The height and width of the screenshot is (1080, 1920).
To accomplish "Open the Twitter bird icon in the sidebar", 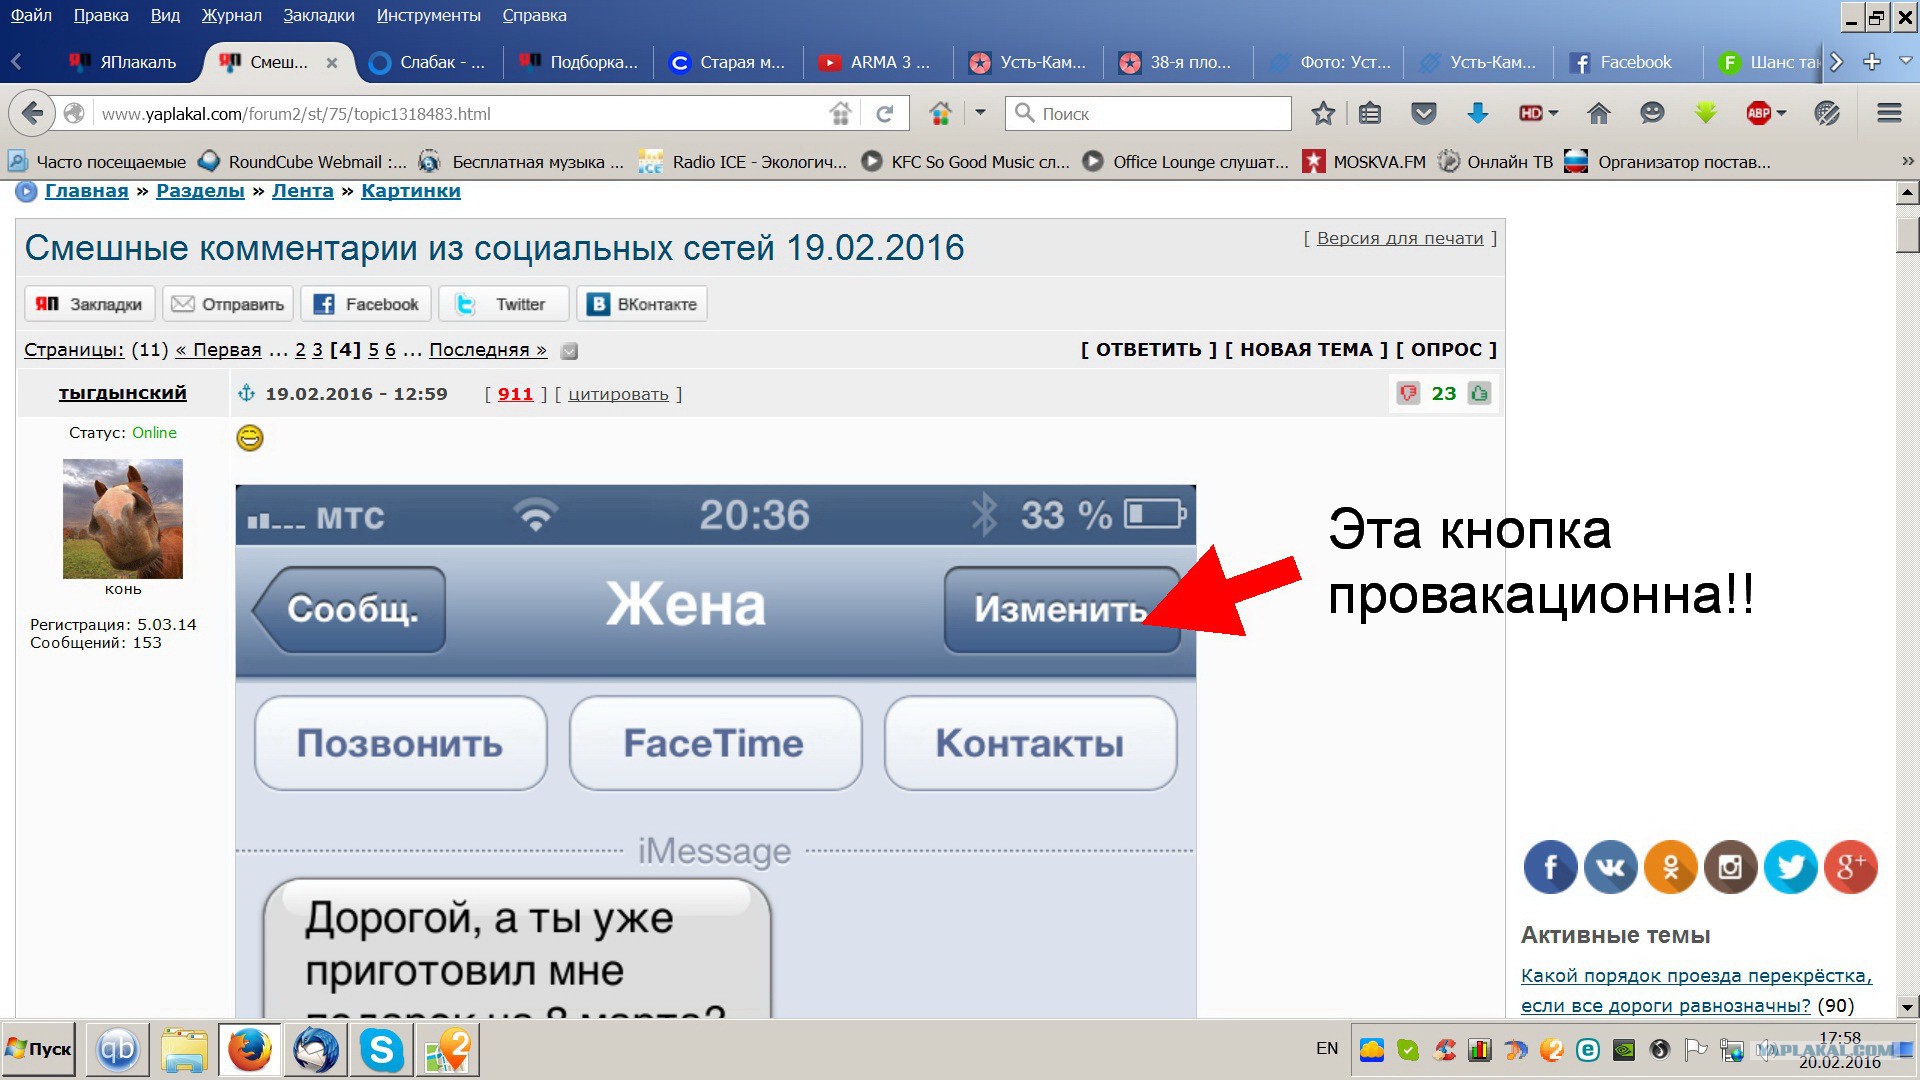I will (1790, 866).
